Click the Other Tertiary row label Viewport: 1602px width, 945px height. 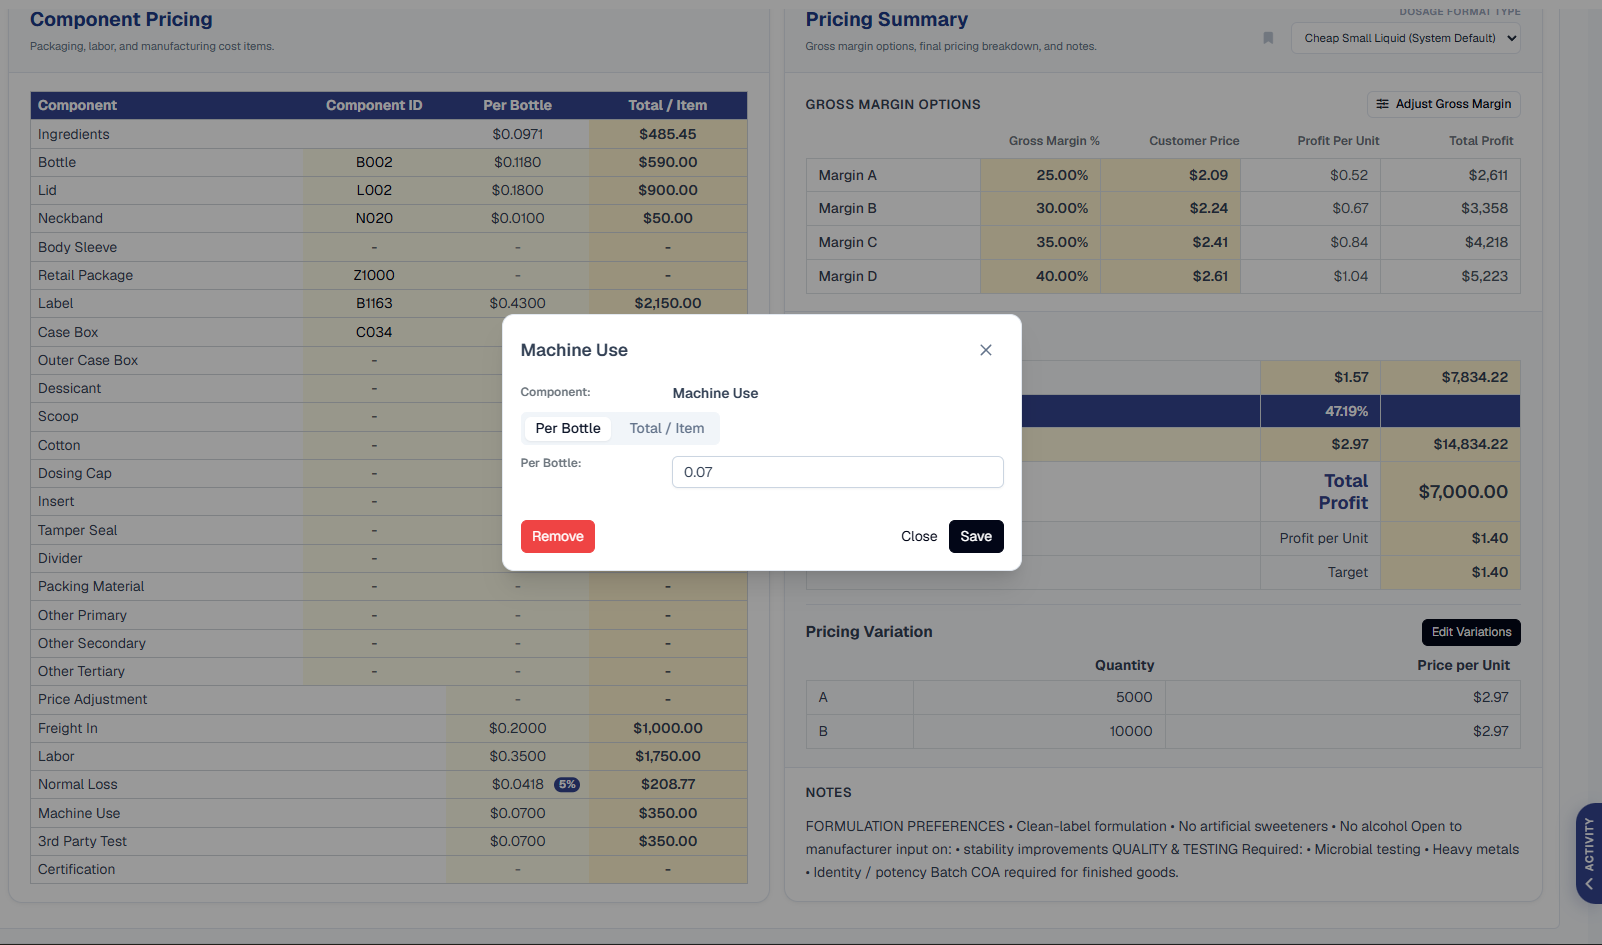pyautogui.click(x=81, y=671)
